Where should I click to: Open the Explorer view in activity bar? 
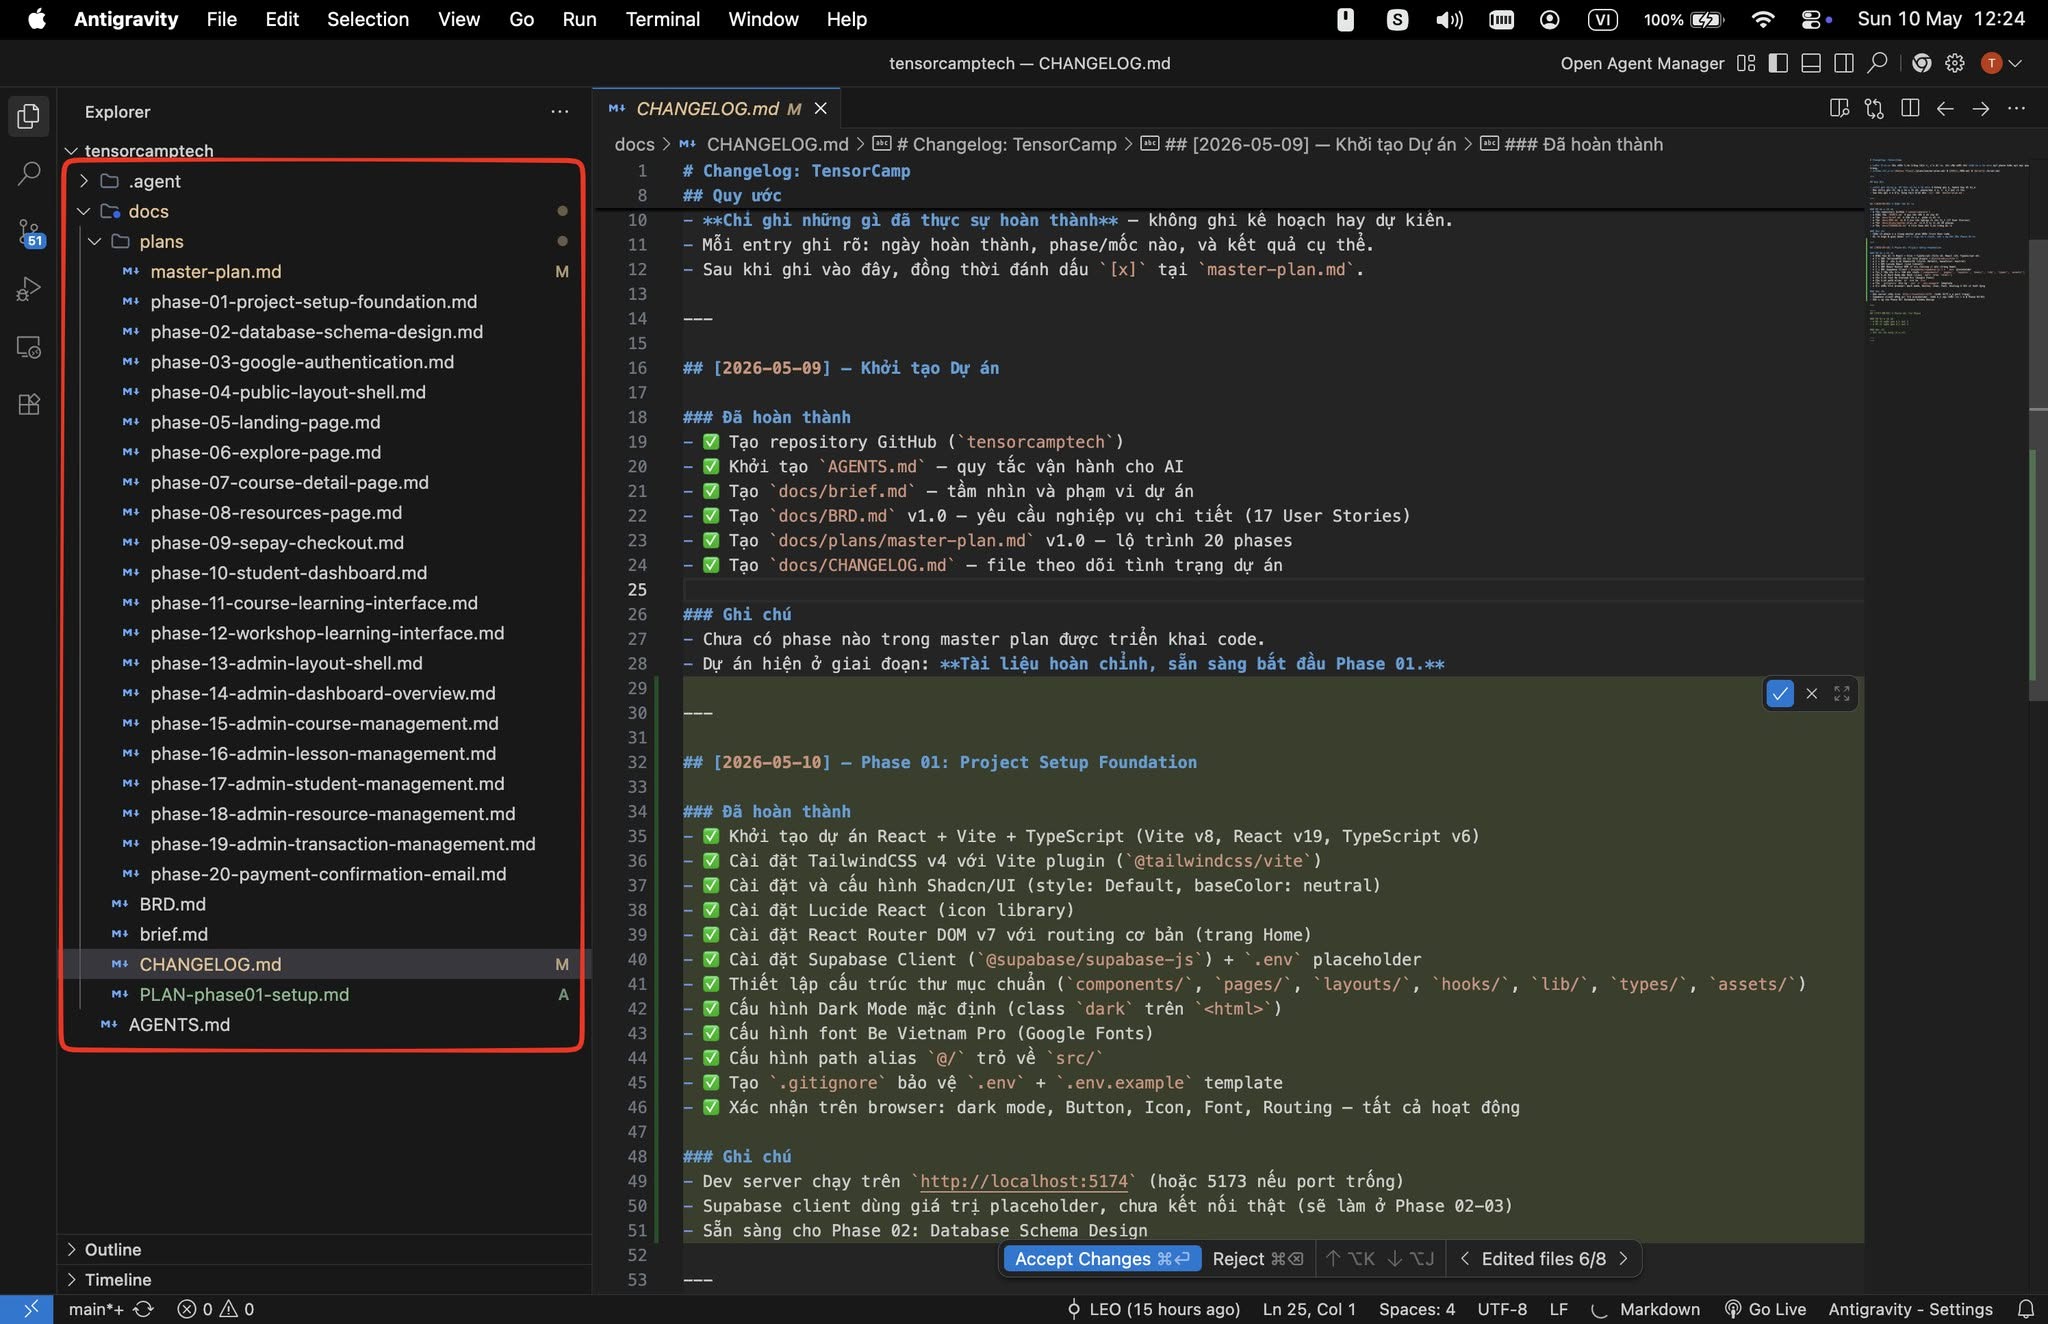pyautogui.click(x=29, y=116)
